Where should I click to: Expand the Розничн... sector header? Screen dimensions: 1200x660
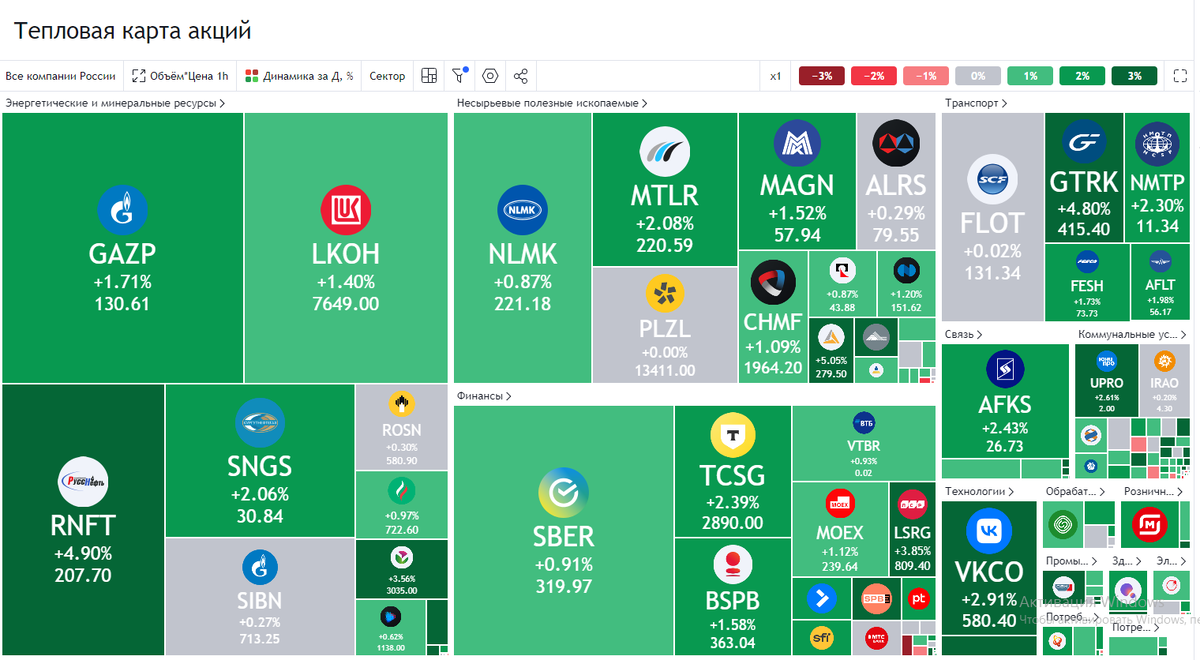1152,492
